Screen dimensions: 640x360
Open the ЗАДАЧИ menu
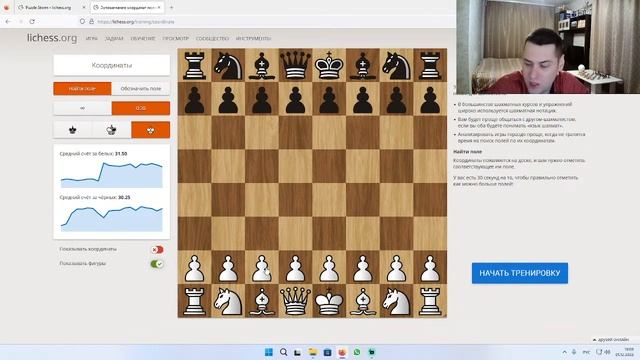coord(114,38)
